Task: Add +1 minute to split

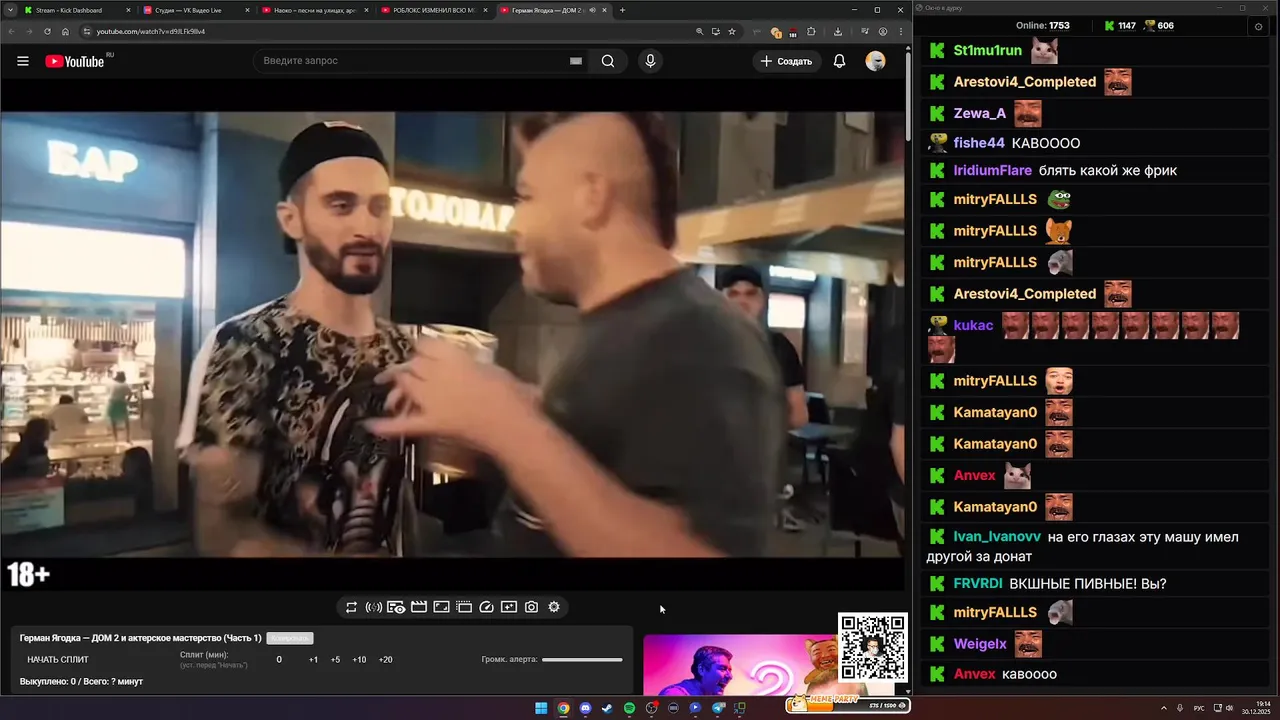Action: pyautogui.click(x=313, y=660)
